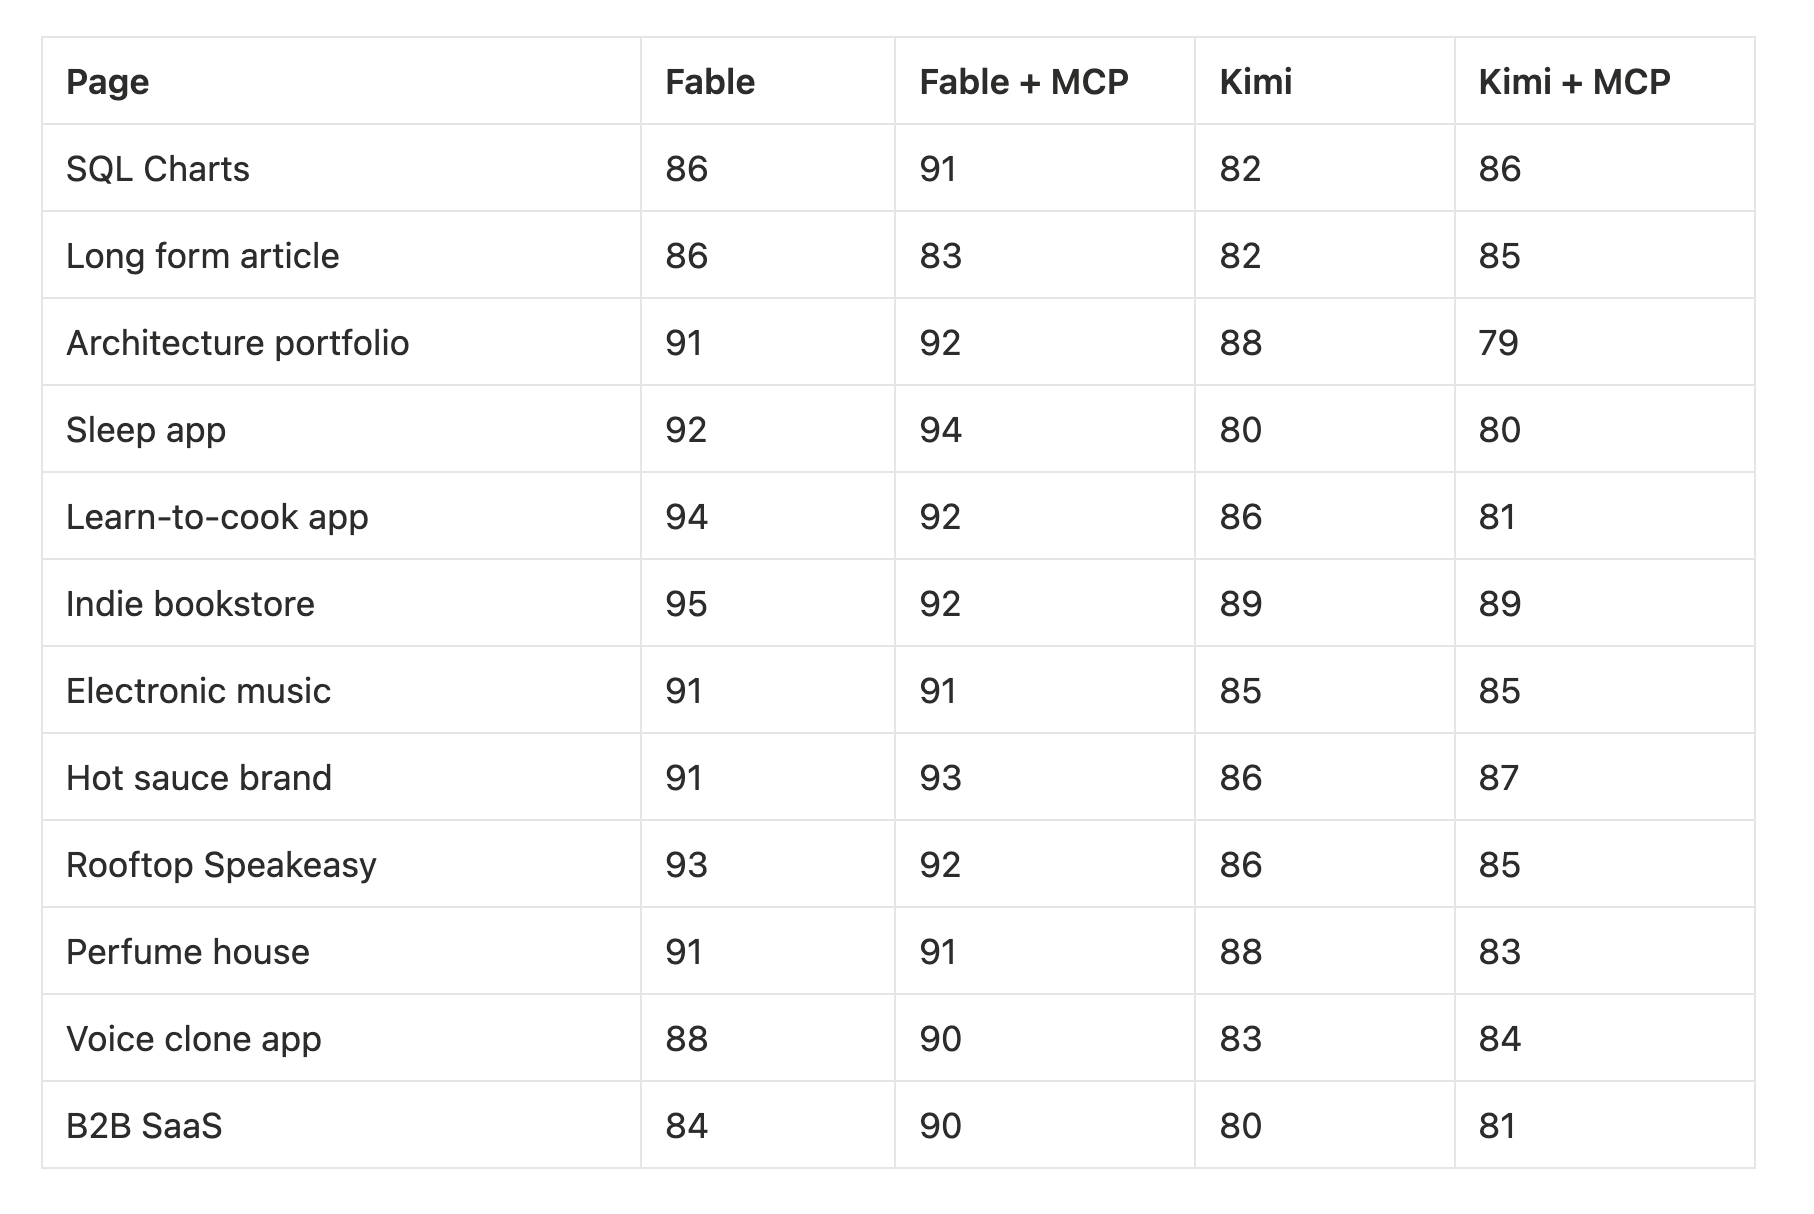Viewport: 1814px width, 1214px height.
Task: Select the Architecture portfolio row label
Action: coord(238,343)
